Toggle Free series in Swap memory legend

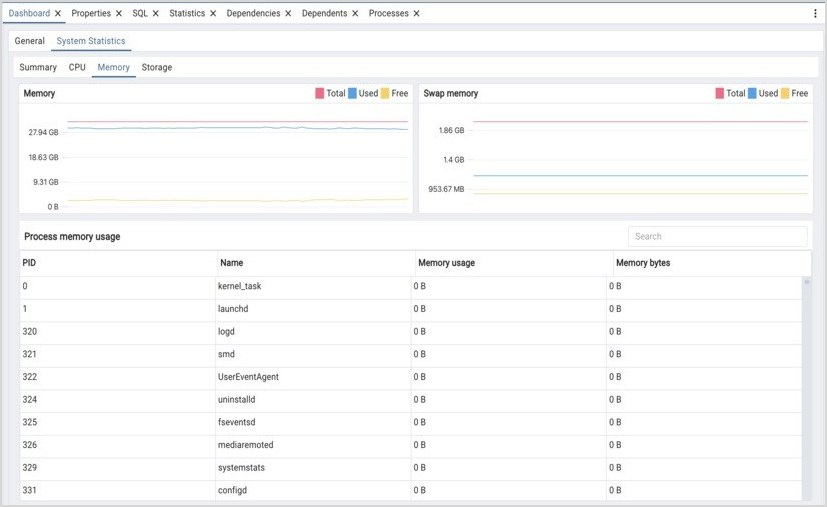tap(794, 93)
